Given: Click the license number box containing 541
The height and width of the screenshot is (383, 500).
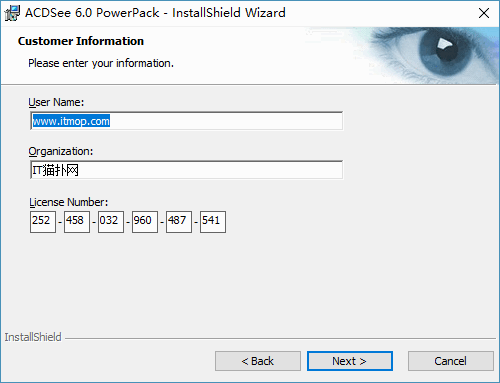Looking at the screenshot, I should click(213, 222).
